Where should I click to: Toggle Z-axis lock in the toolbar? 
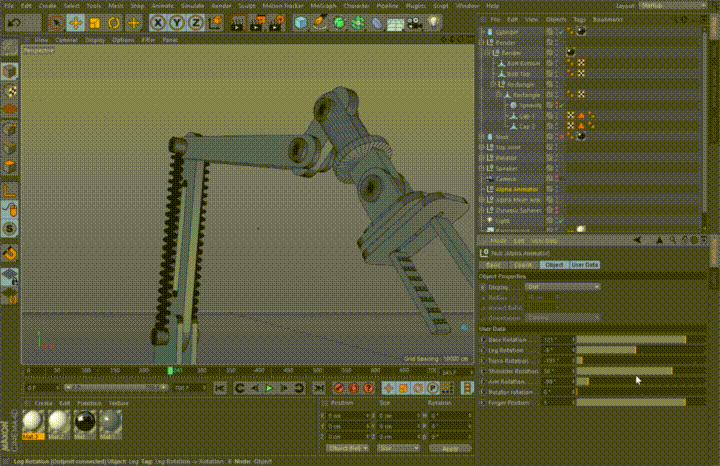(x=196, y=22)
